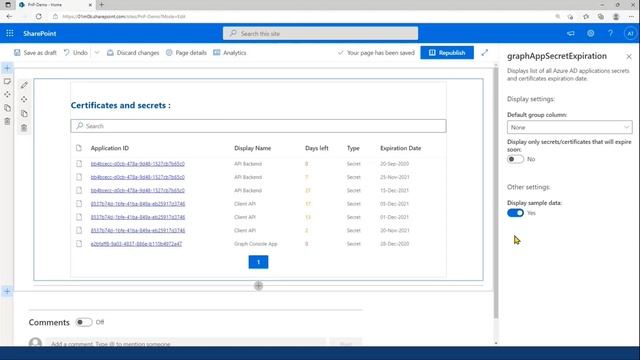Edit the web part with pencil icon
Screen dimensions: 640x360
(24, 85)
